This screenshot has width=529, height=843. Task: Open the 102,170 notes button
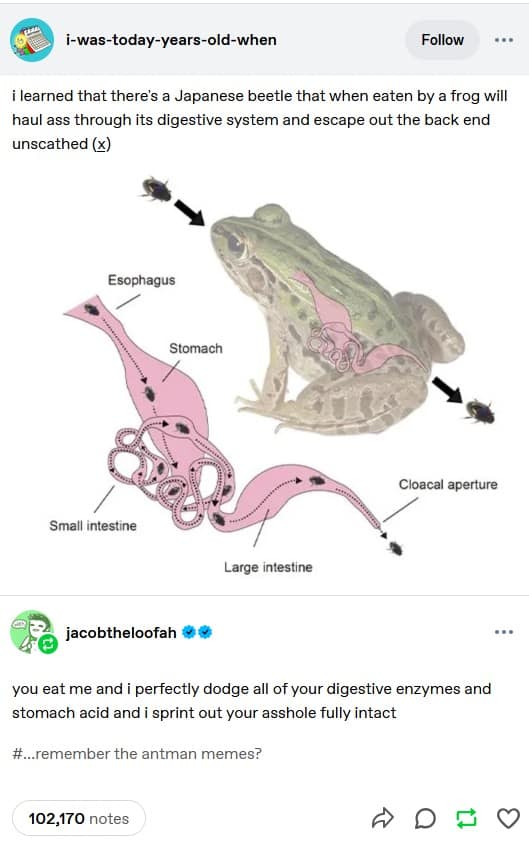click(x=78, y=818)
